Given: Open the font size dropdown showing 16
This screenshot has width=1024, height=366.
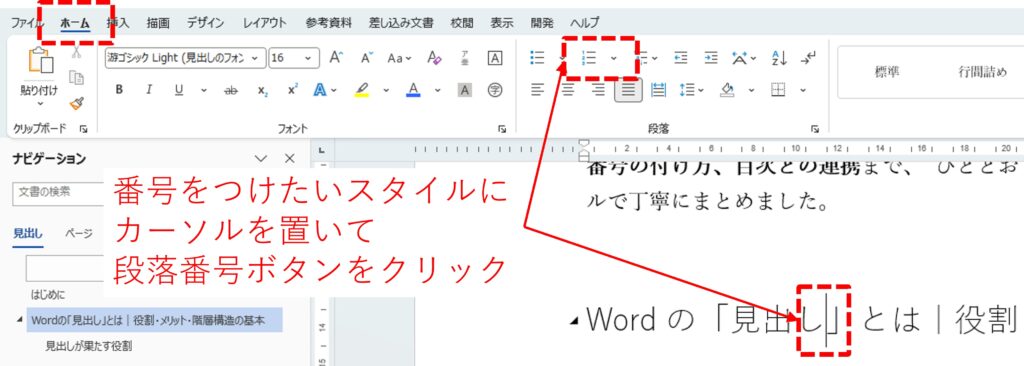Looking at the screenshot, I should coord(308,58).
